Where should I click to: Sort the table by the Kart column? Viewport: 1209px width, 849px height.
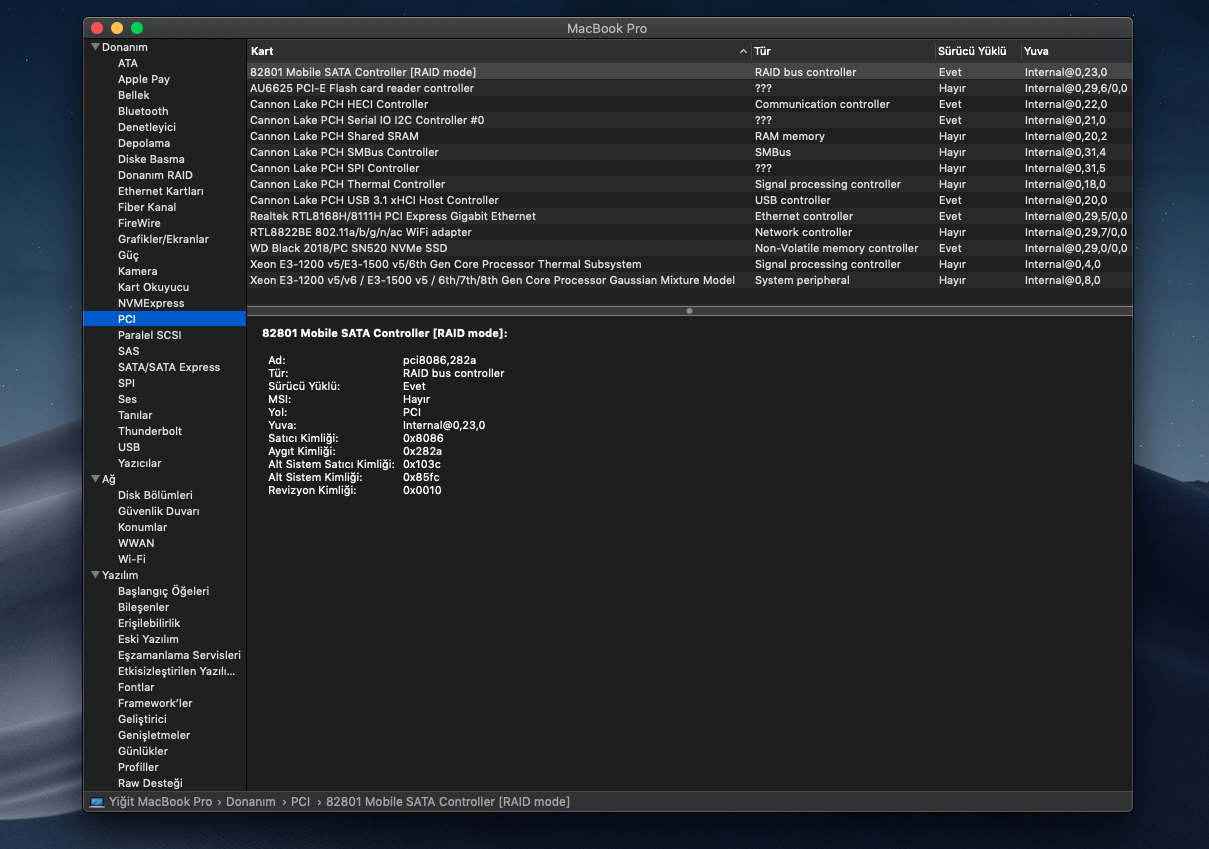498,51
